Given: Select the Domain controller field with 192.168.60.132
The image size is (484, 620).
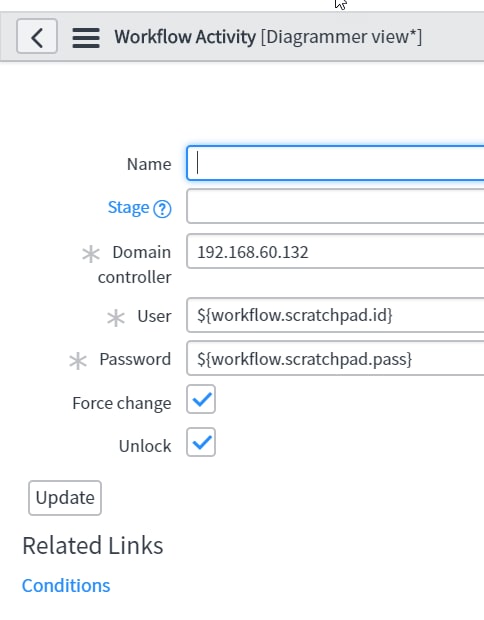Looking at the screenshot, I should point(335,251).
